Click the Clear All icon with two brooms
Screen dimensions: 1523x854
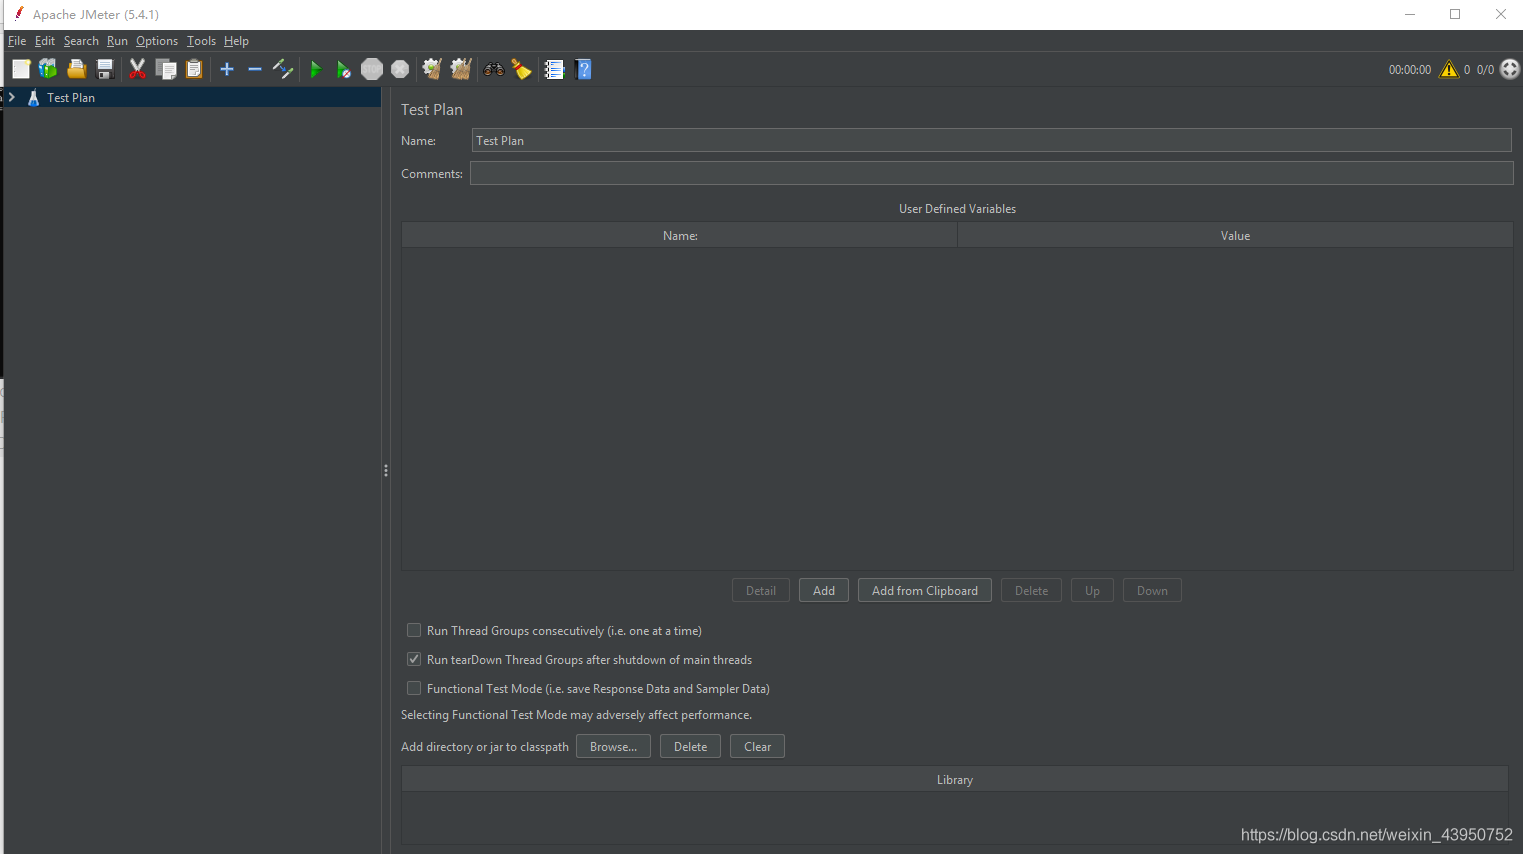click(461, 69)
